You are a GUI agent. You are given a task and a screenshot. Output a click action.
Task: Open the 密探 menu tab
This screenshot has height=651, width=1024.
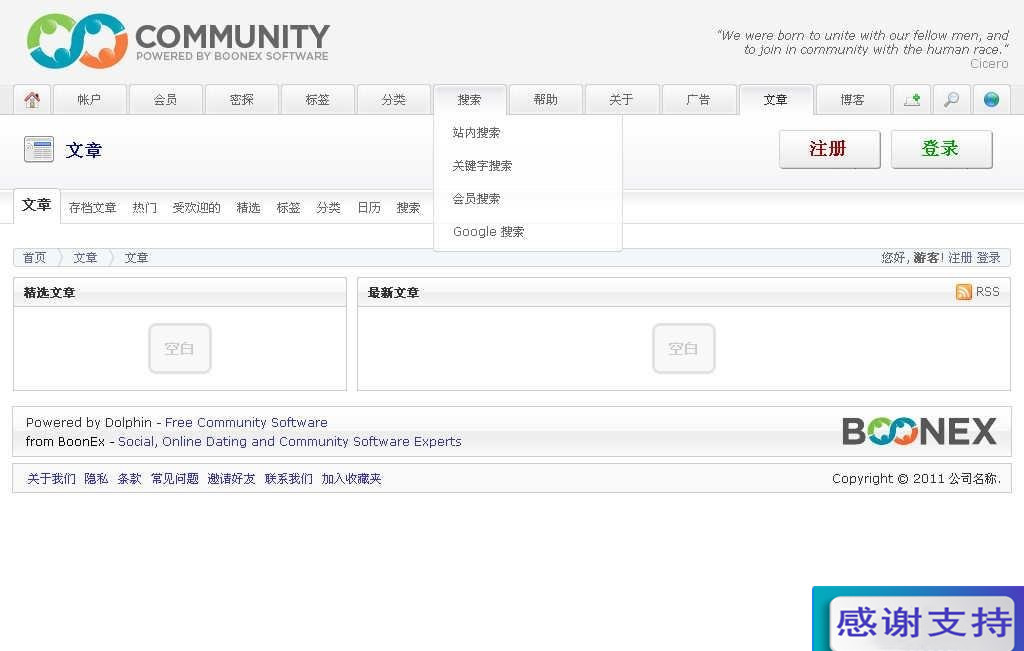point(242,100)
